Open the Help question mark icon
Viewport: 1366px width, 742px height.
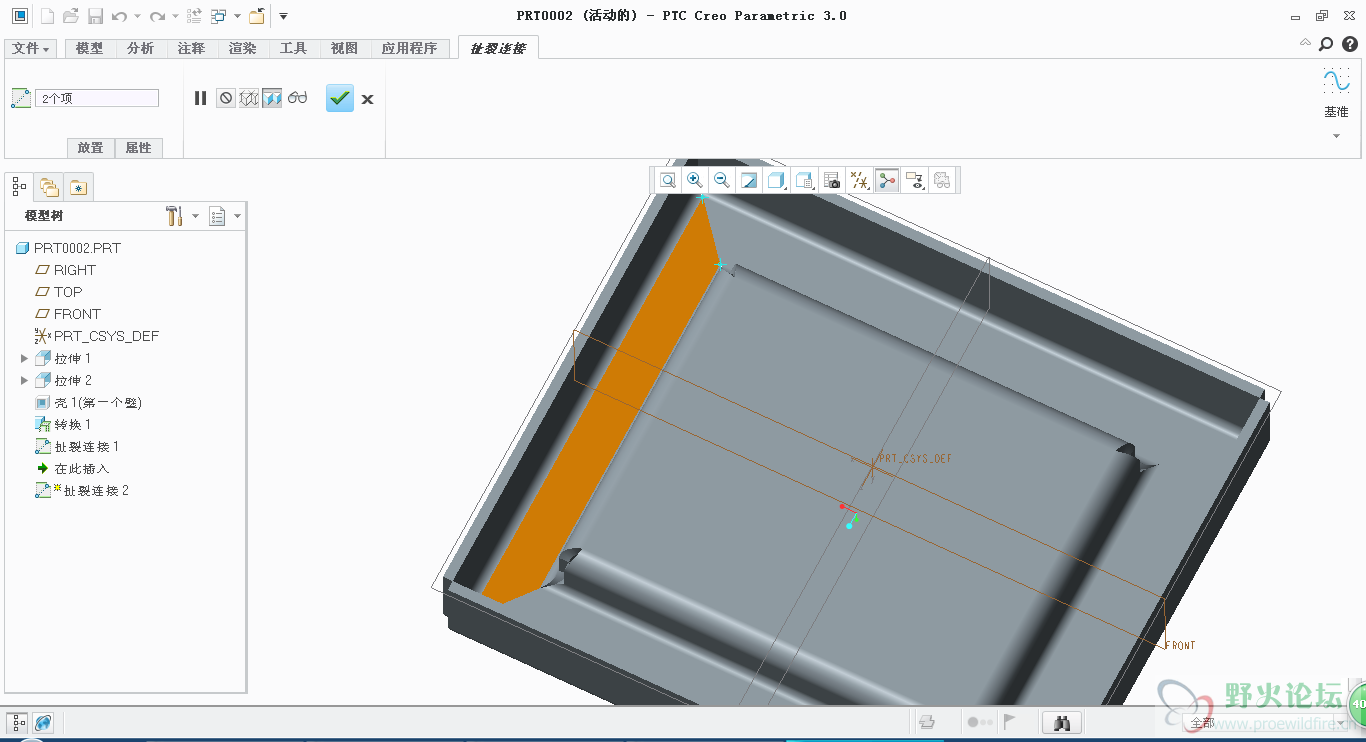coord(1349,44)
